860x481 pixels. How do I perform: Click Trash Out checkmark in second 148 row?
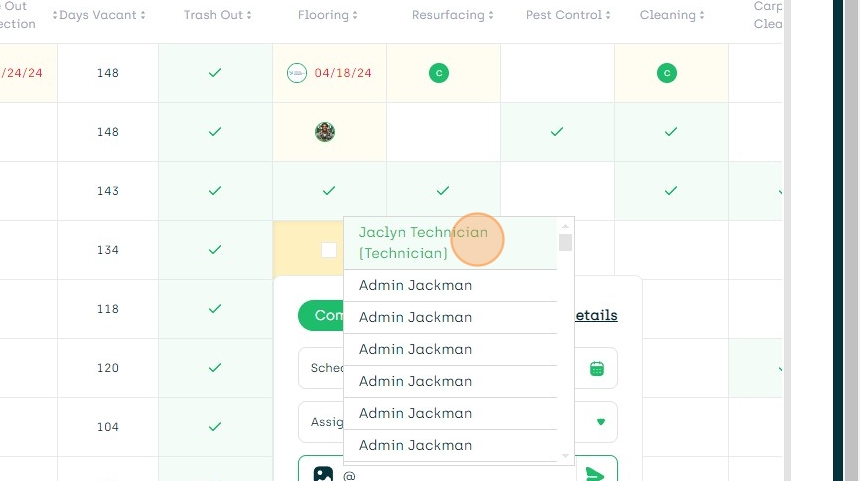click(x=215, y=132)
